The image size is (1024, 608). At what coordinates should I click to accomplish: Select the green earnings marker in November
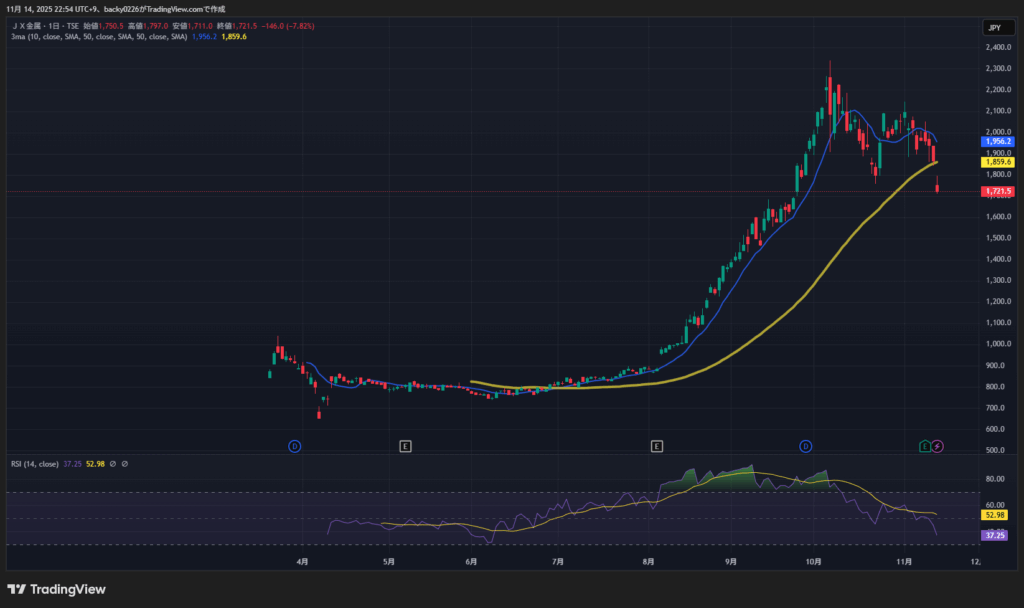[x=925, y=445]
